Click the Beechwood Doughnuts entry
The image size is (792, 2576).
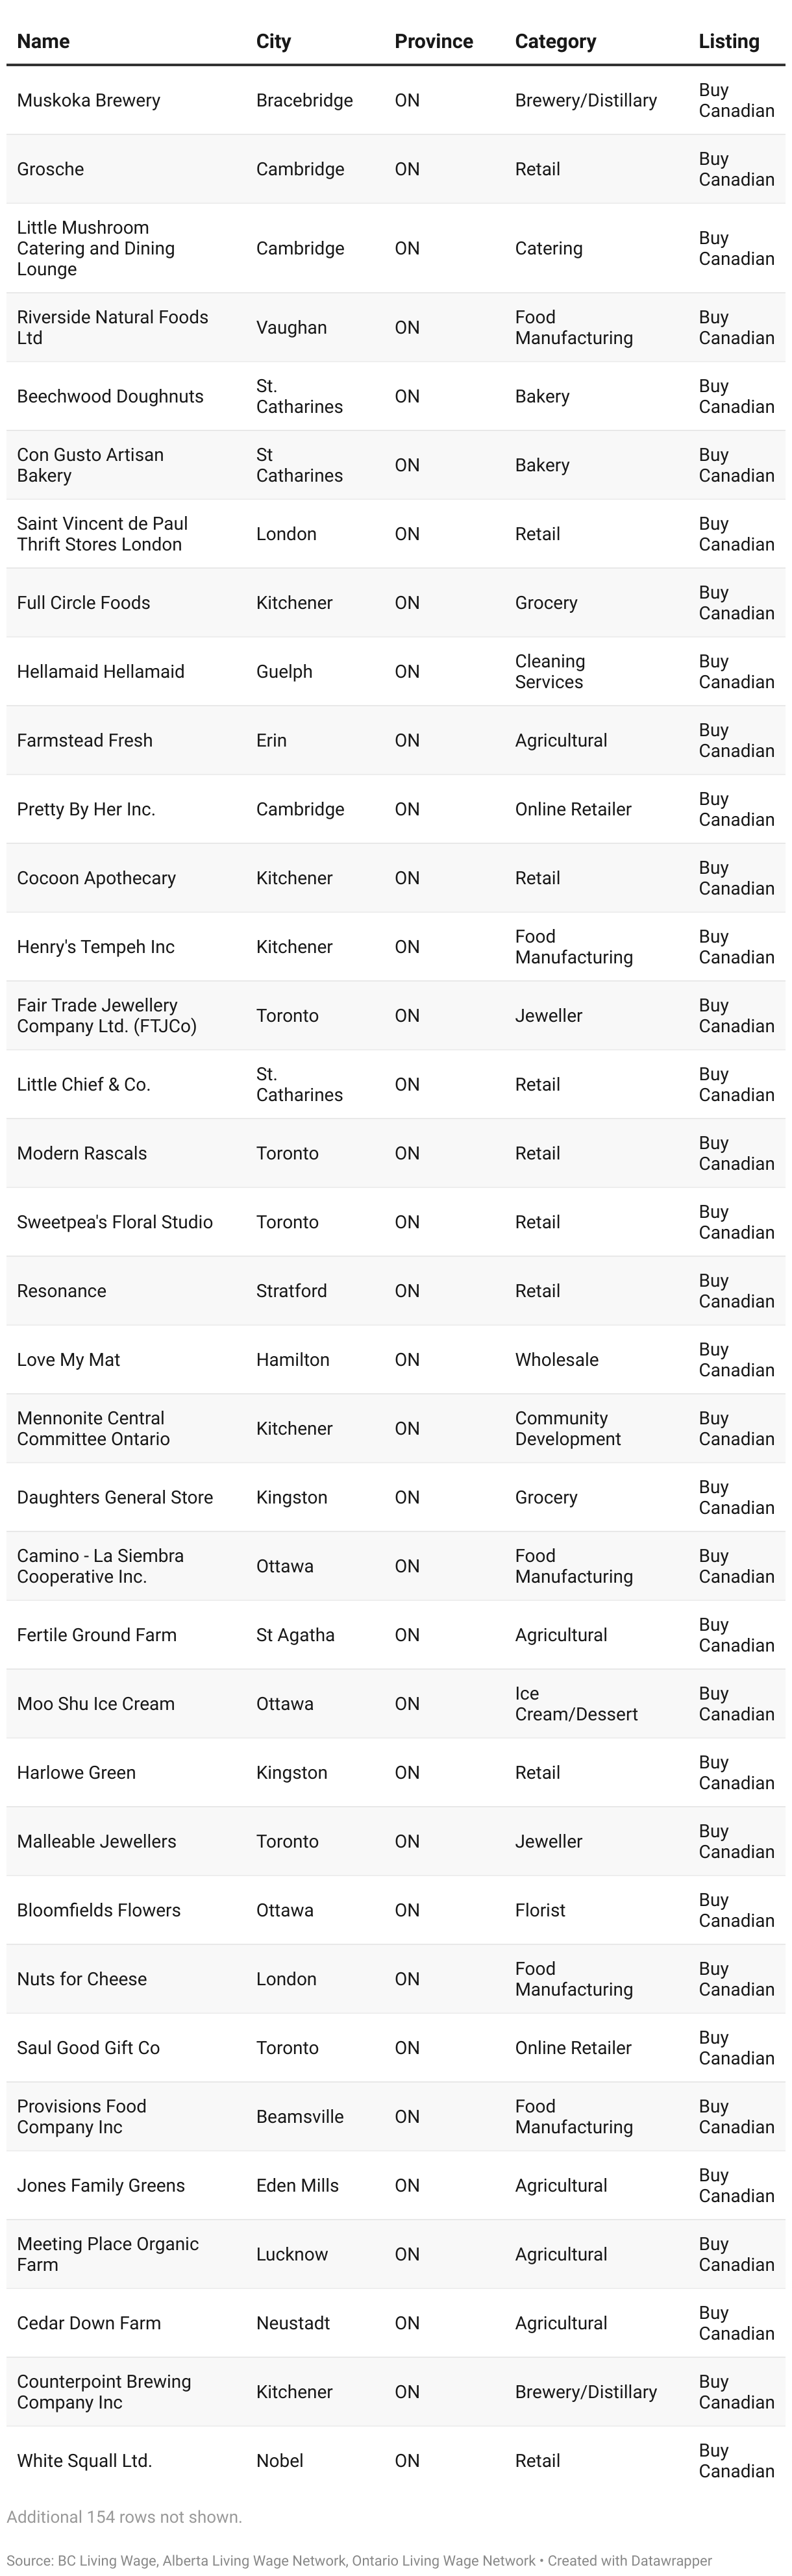[x=110, y=396]
